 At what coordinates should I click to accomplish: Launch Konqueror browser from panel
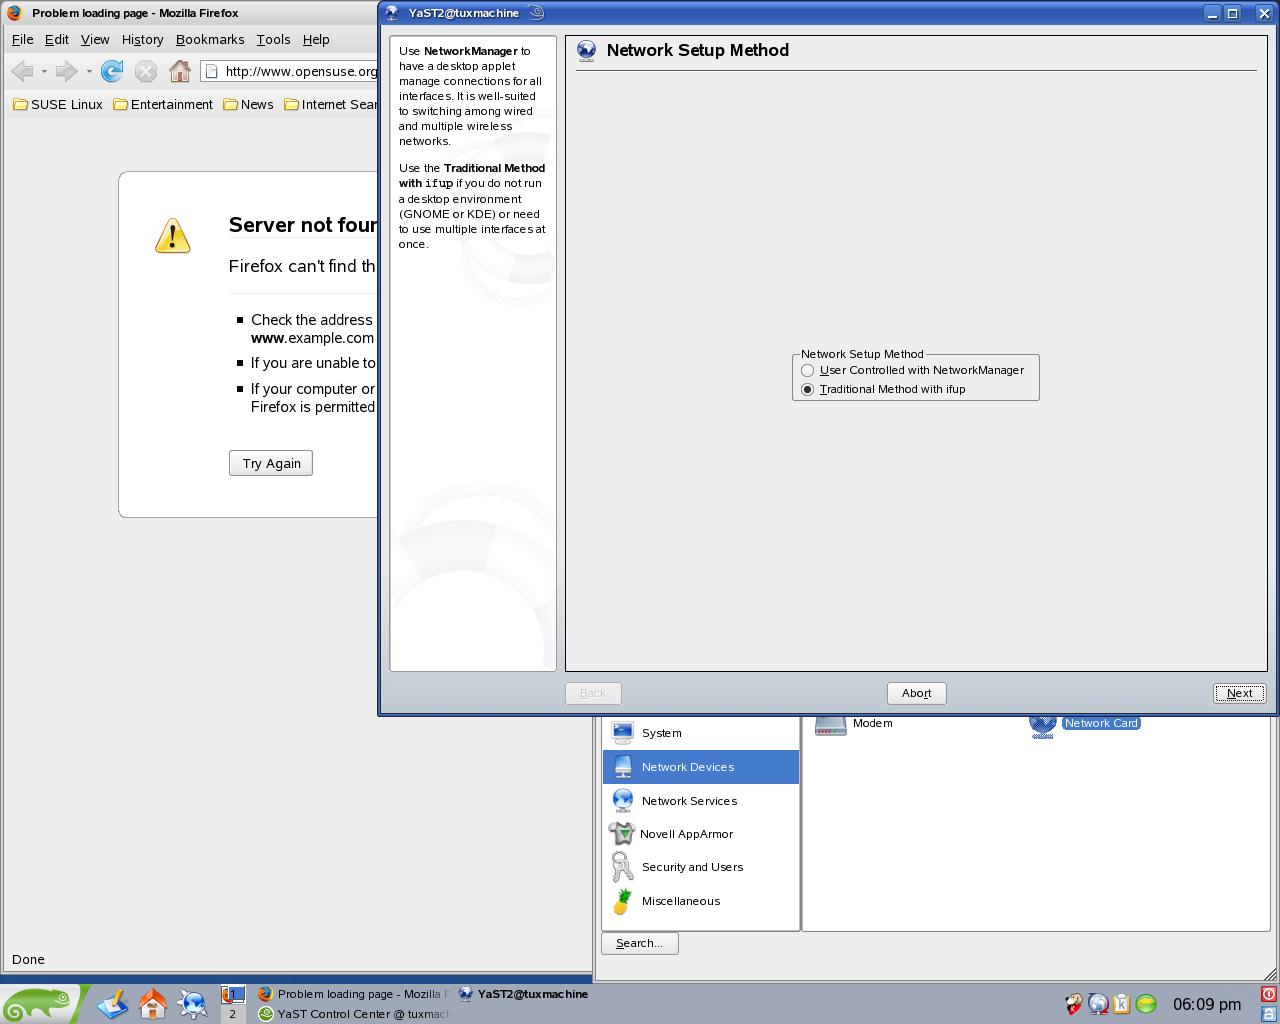pos(192,1003)
